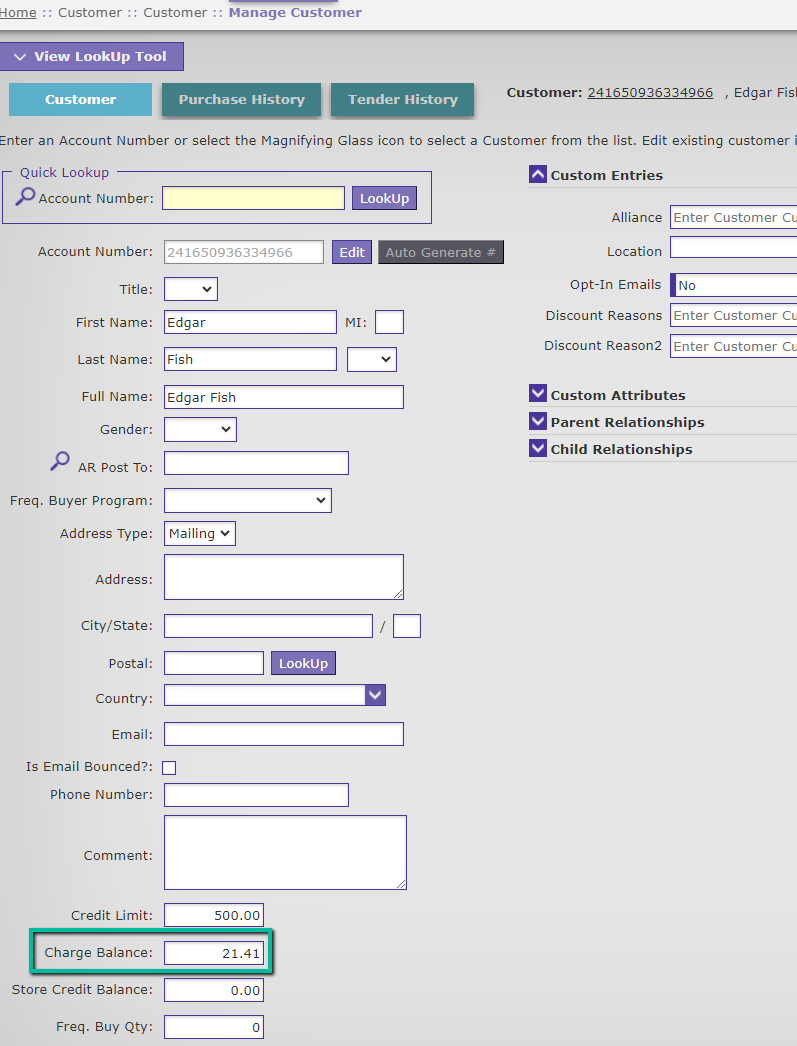Image resolution: width=797 pixels, height=1046 pixels.
Task: Click the Postal LookUp button
Action: click(x=303, y=663)
